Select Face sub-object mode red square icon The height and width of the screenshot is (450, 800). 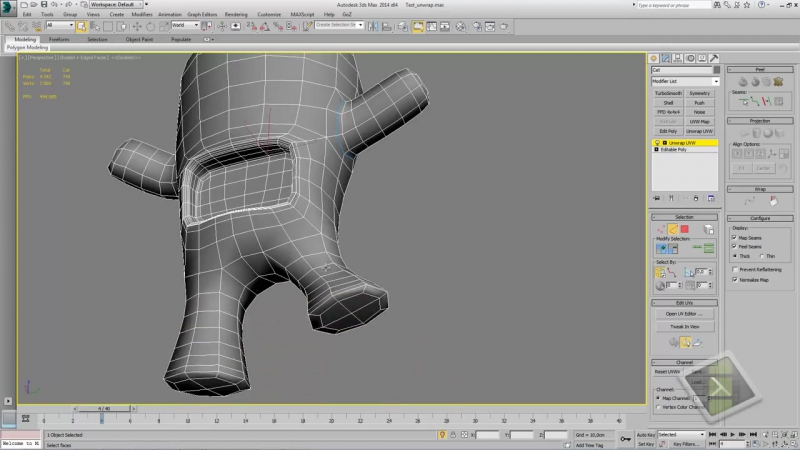[x=685, y=229]
